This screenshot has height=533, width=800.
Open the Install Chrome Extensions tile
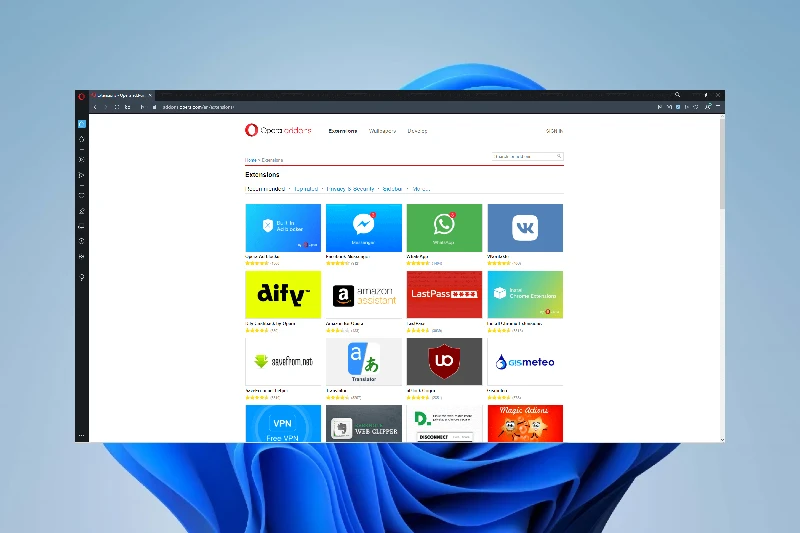coord(525,295)
